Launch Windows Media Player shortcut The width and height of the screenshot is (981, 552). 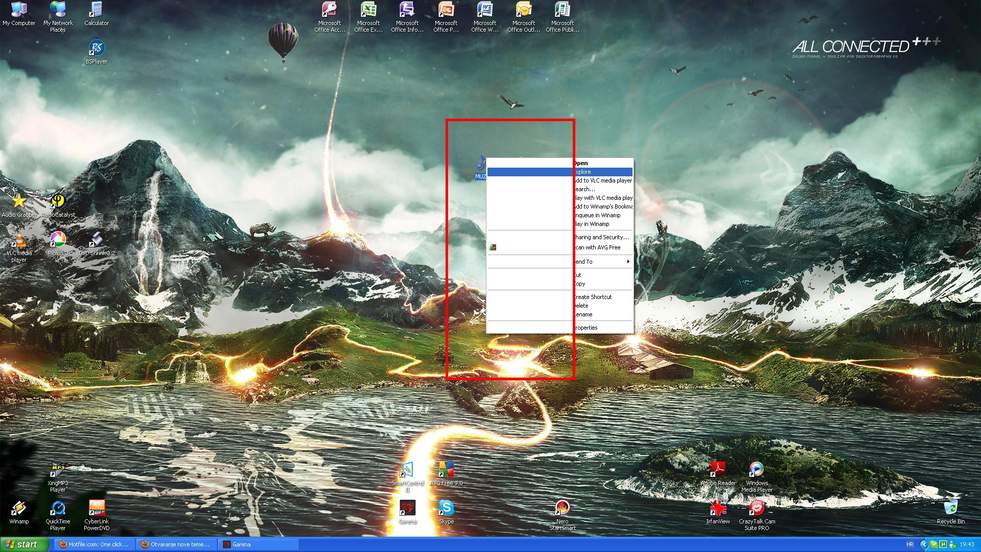[756, 477]
